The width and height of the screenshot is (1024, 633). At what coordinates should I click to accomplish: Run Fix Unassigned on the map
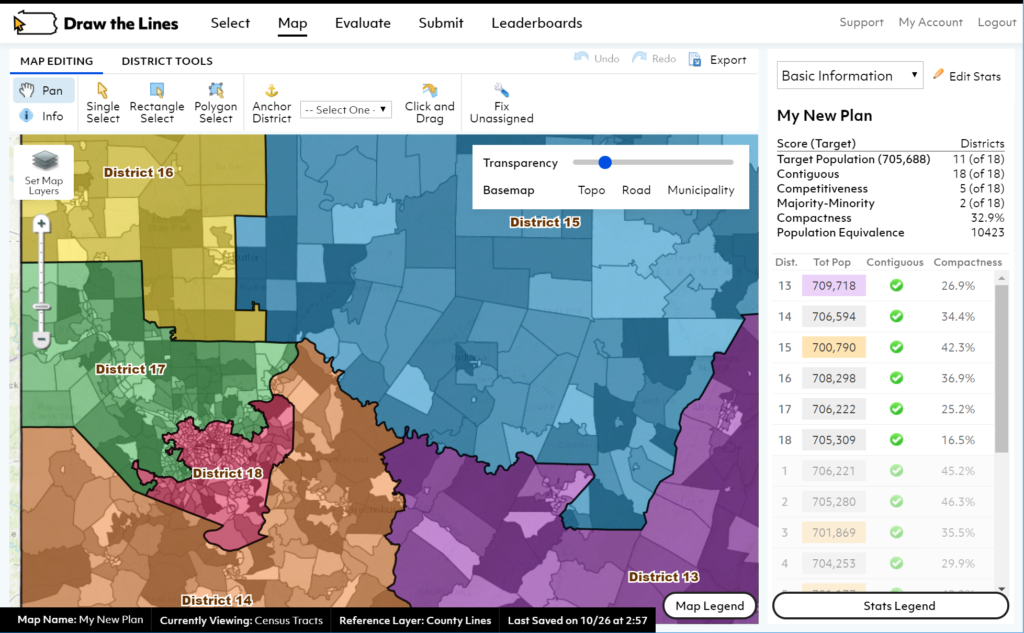click(500, 103)
